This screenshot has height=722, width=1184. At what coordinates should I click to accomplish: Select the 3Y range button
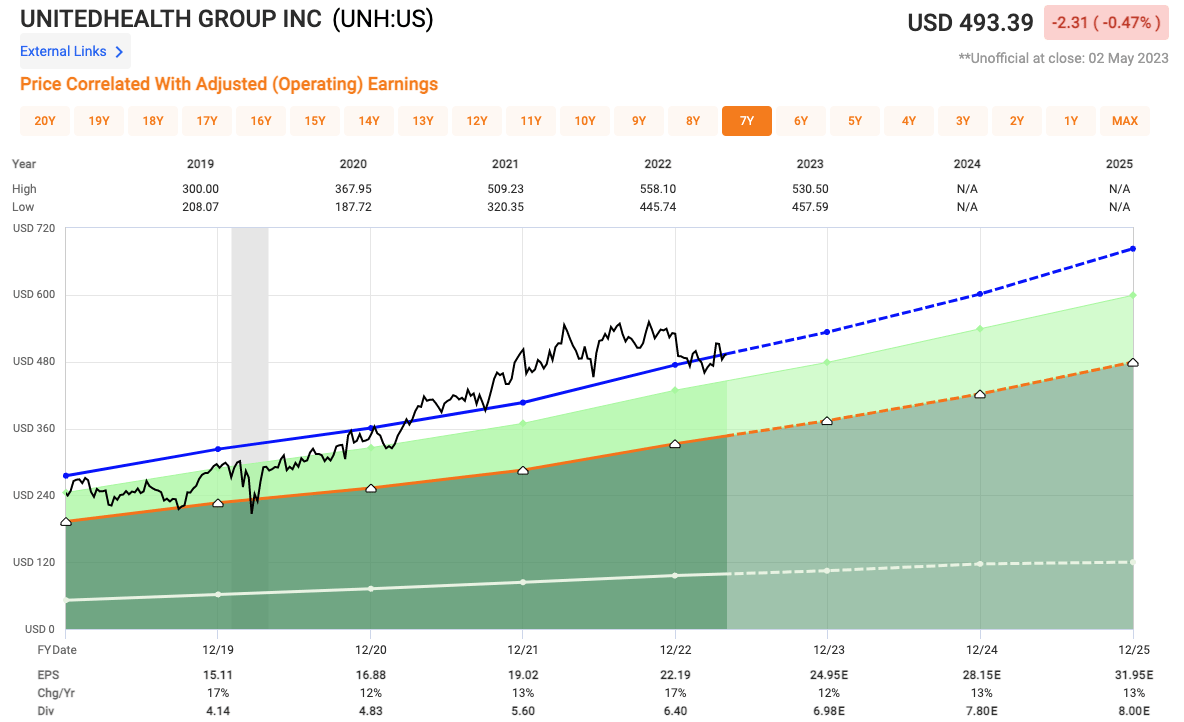(x=963, y=121)
